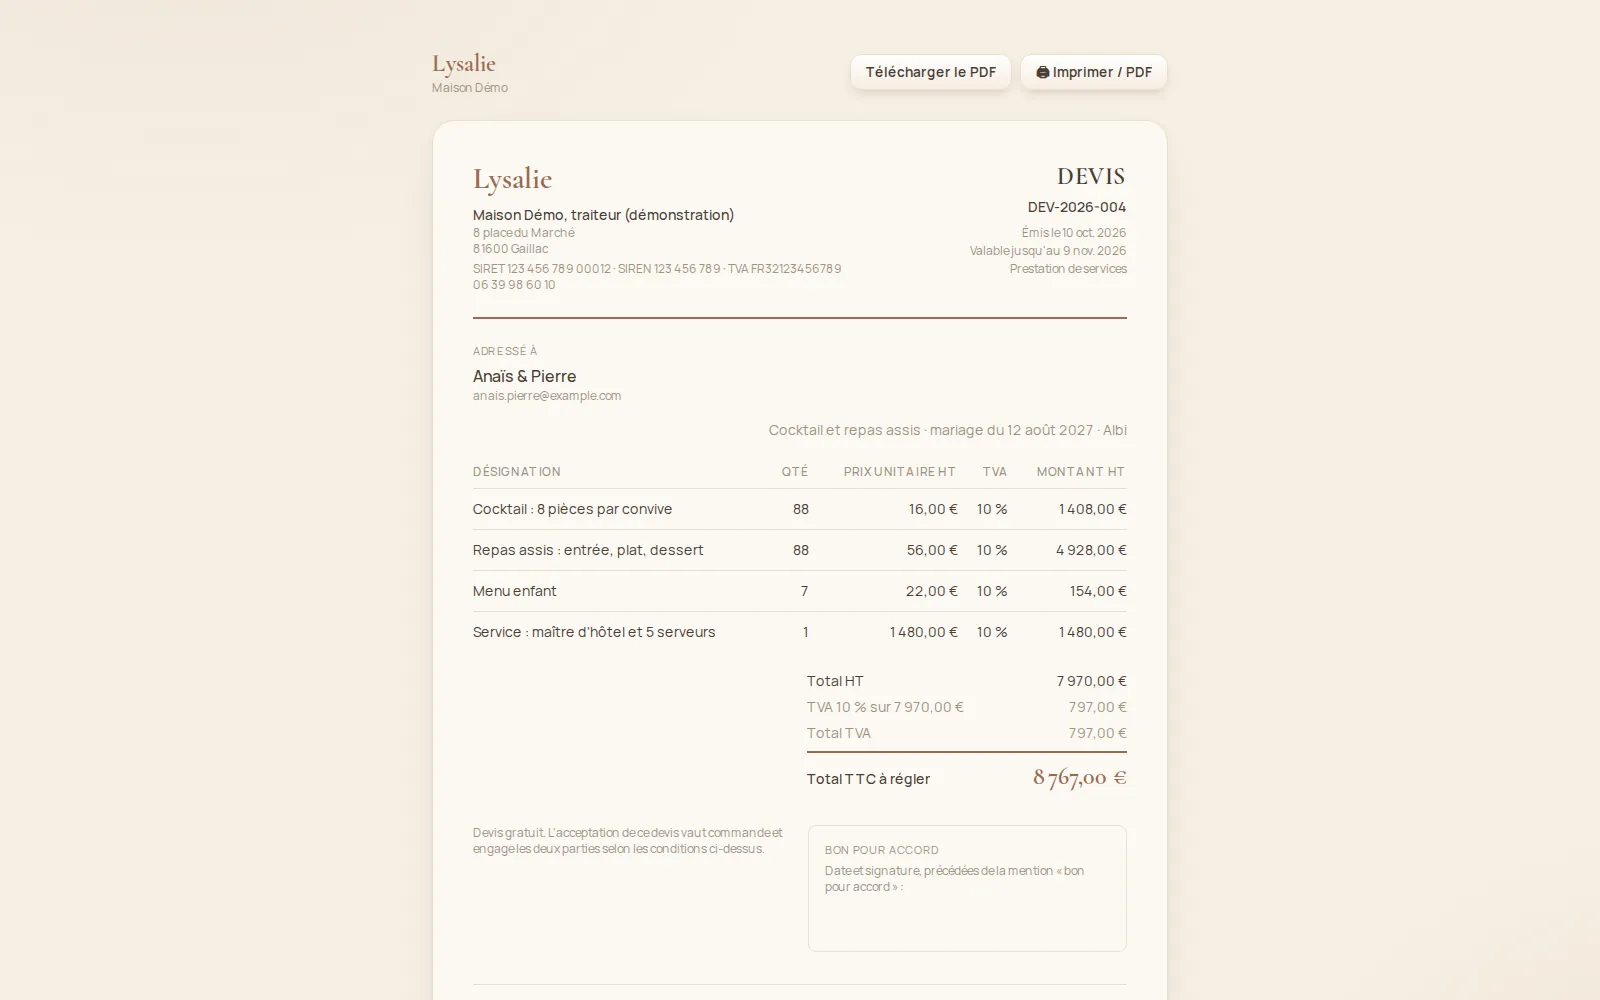Click the unit price 16,00 € in the Cocktail row
Screen dimensions: 1600x1000
(933, 509)
